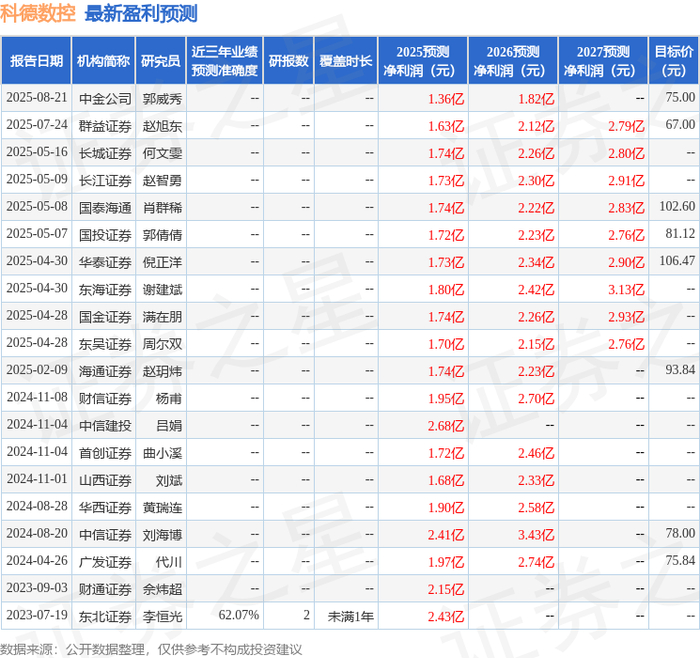Select the 研究员 column header
This screenshot has height=658, width=700.
(x=161, y=61)
